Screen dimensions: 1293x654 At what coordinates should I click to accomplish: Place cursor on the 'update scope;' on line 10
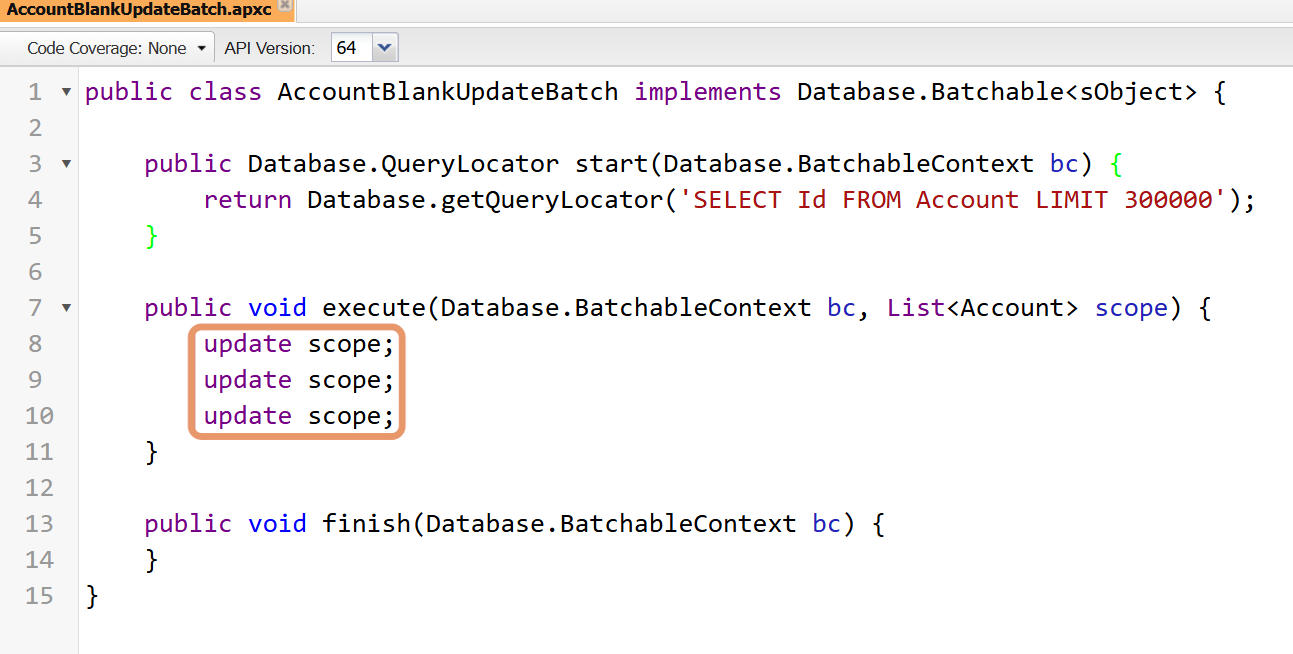[299, 416]
